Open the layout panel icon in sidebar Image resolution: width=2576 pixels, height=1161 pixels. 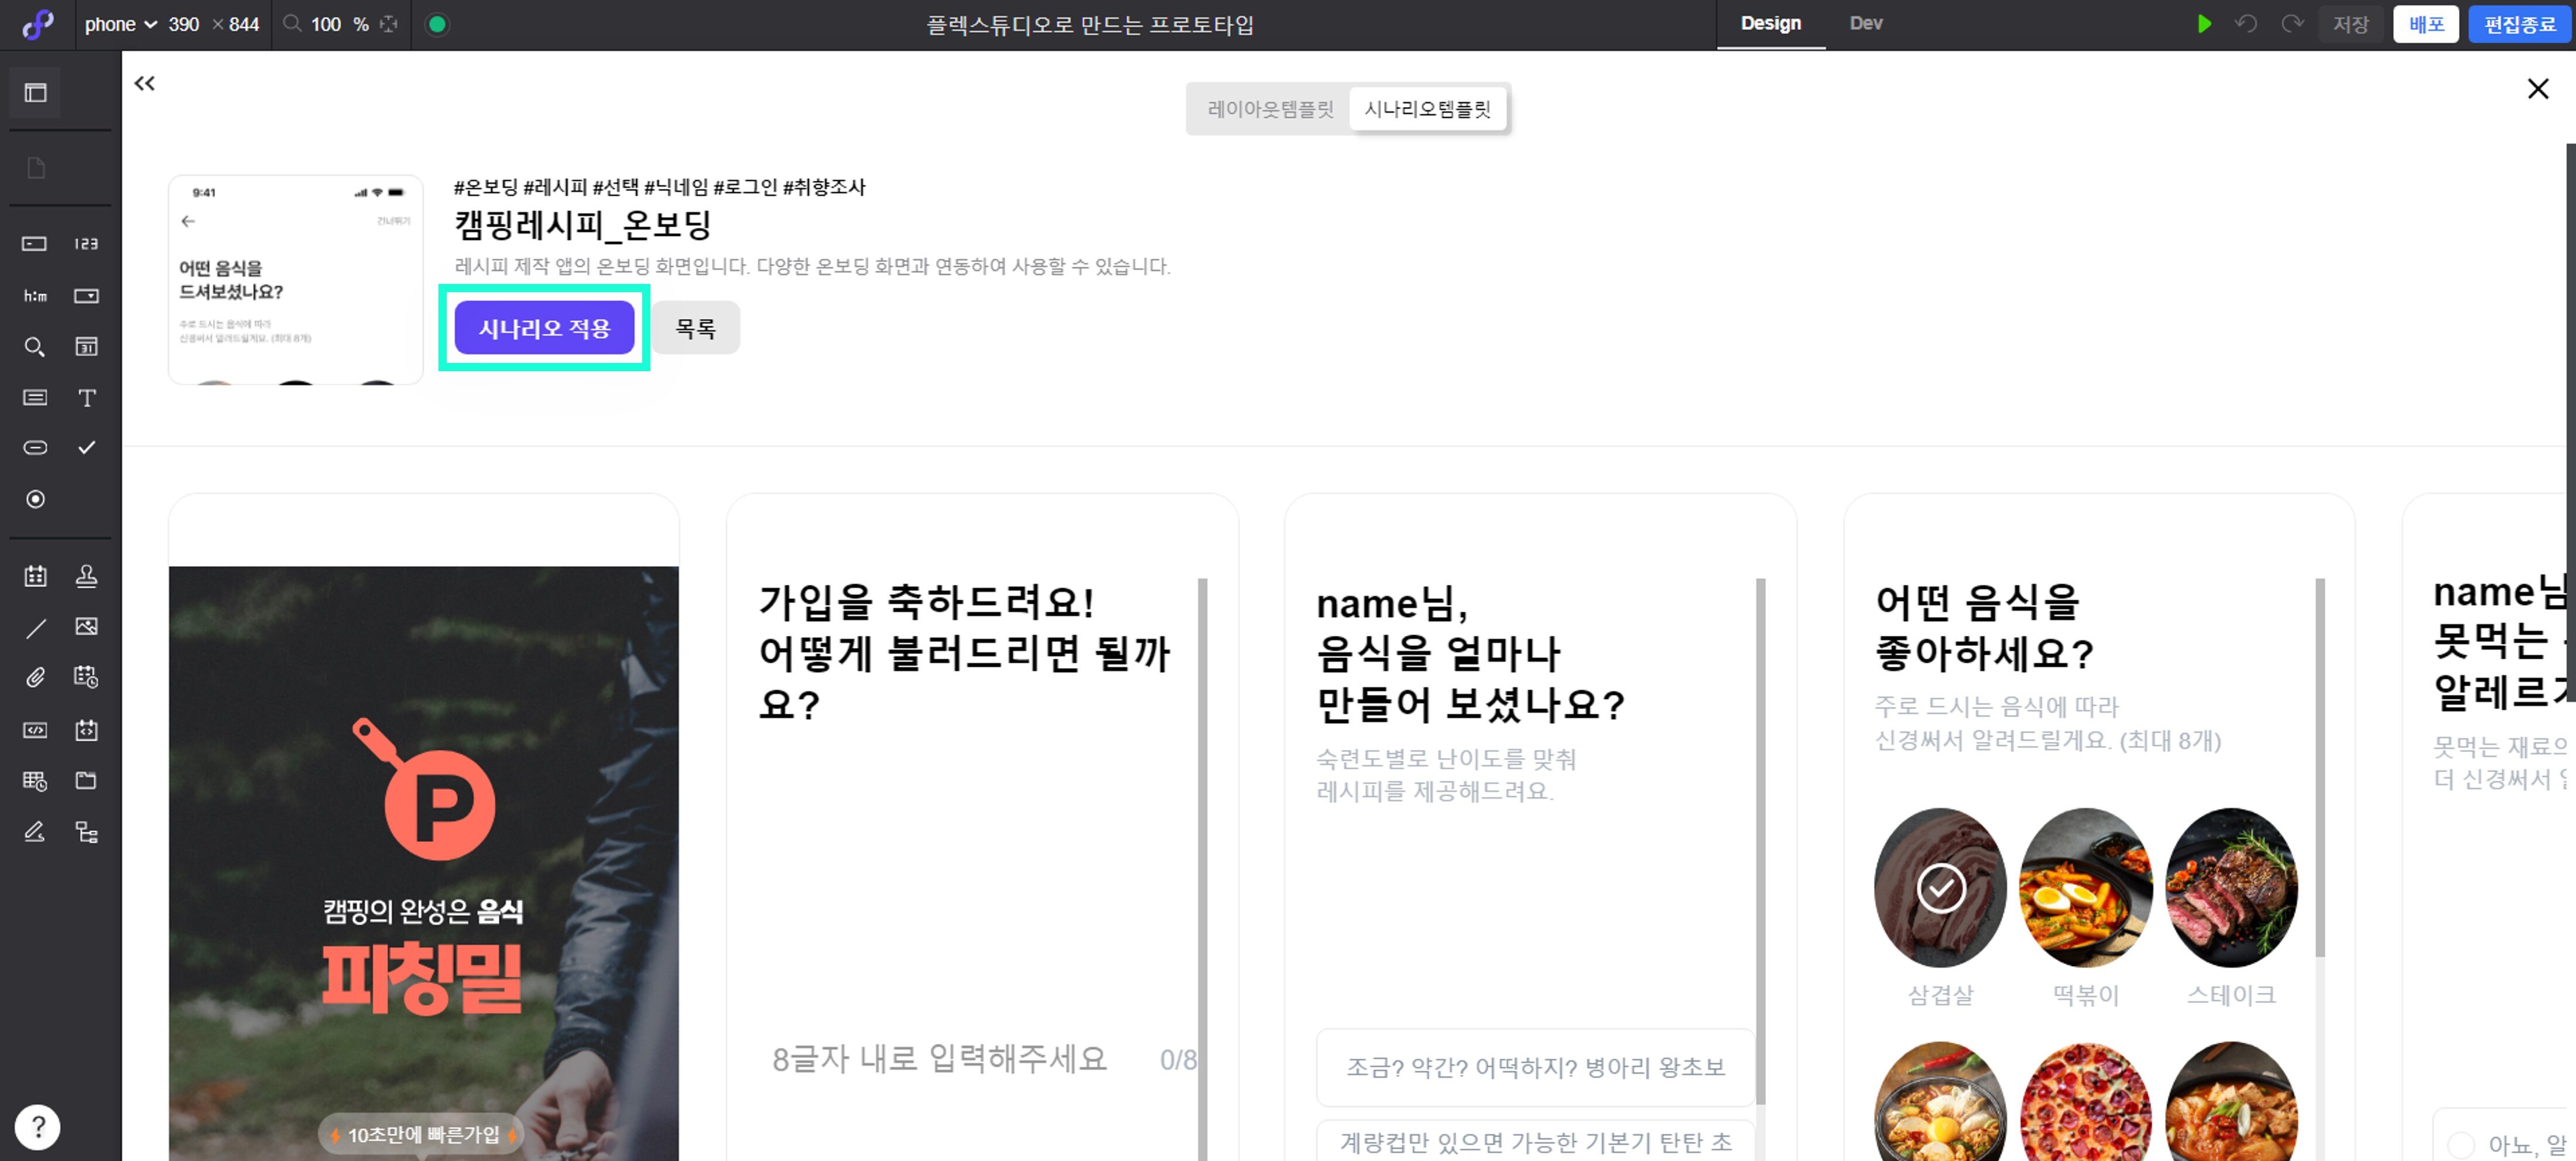[35, 93]
